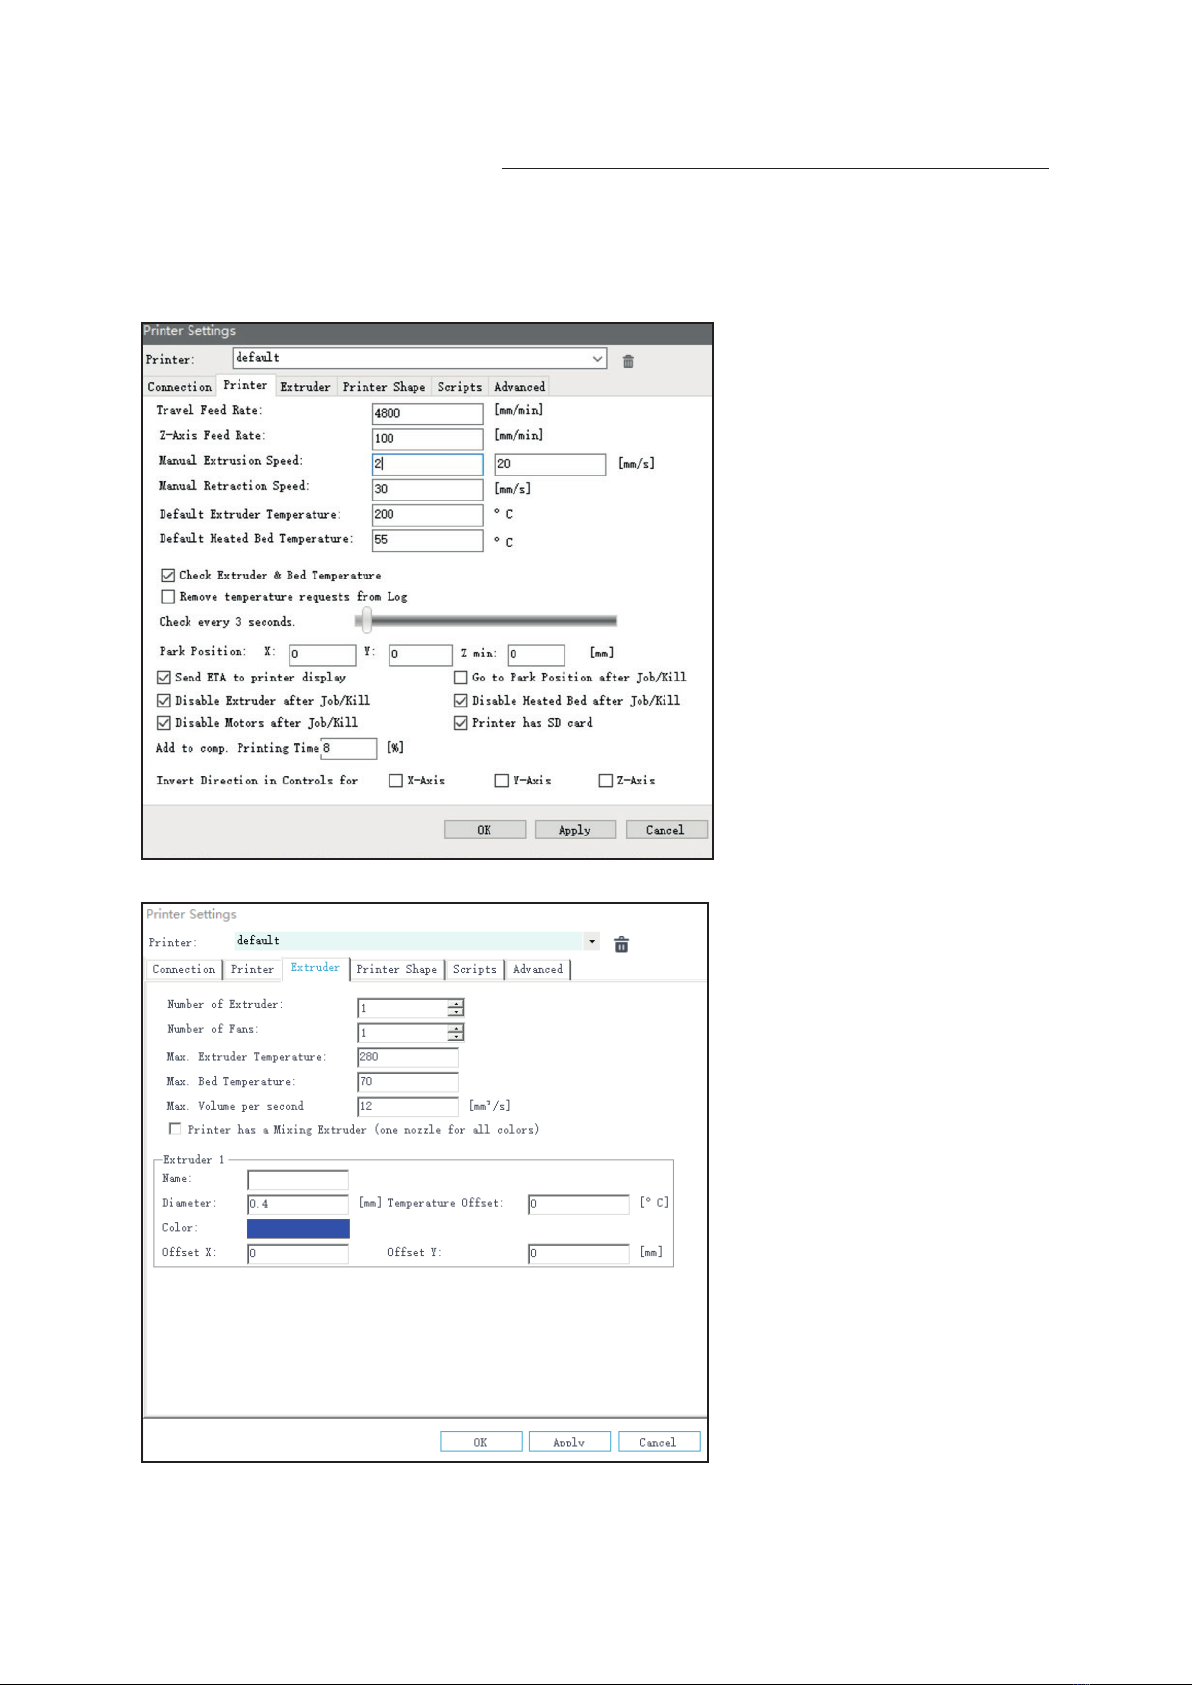This screenshot has width=1192, height=1685.
Task: Toggle Disable Heated Bed after Job/Kill
Action: pyautogui.click(x=461, y=701)
